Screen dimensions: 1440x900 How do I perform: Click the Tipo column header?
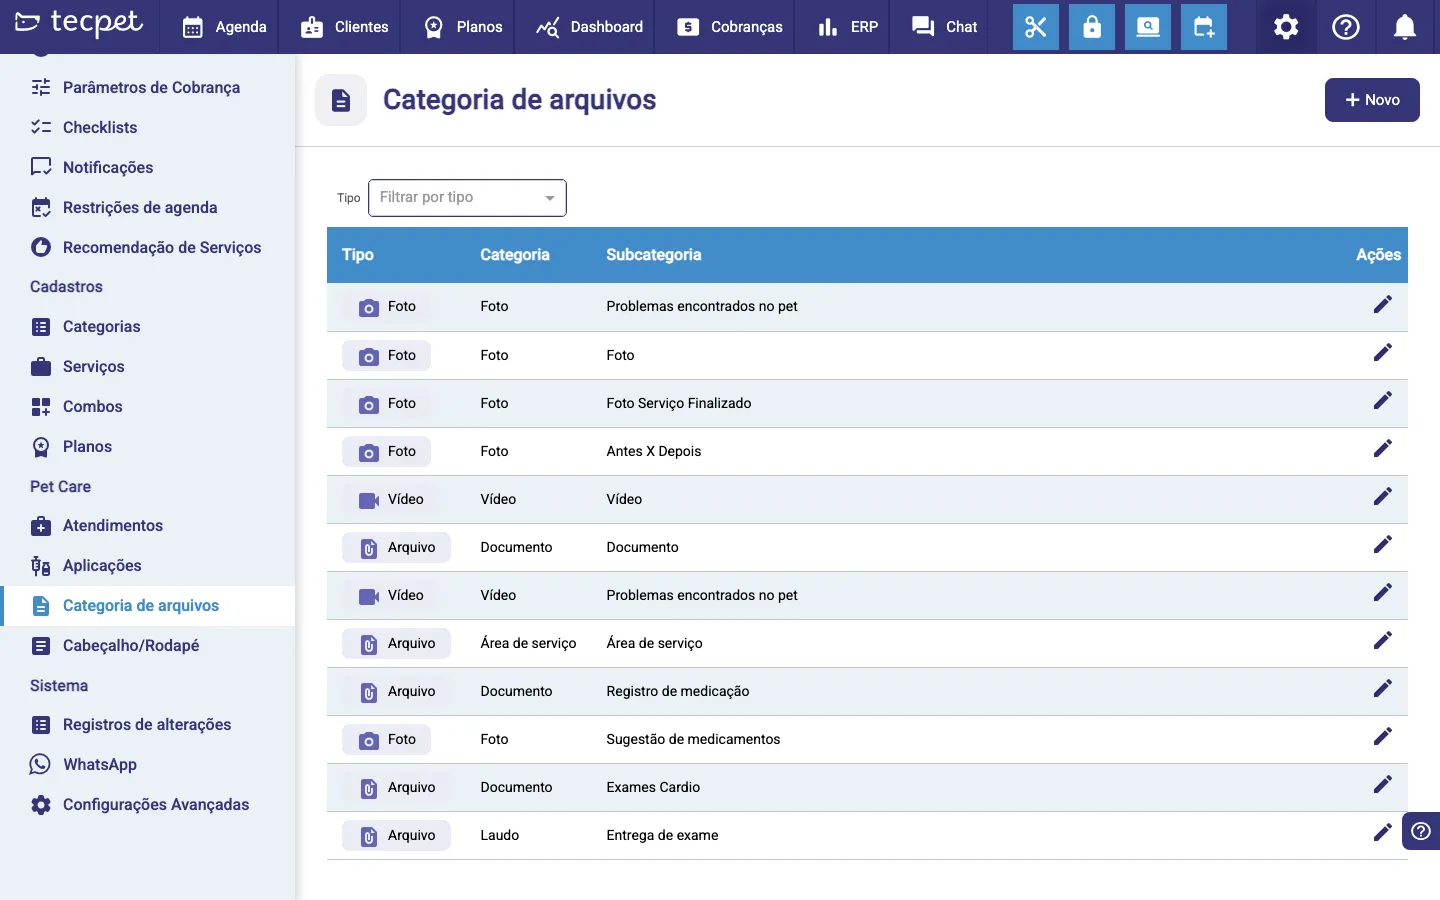[358, 255]
